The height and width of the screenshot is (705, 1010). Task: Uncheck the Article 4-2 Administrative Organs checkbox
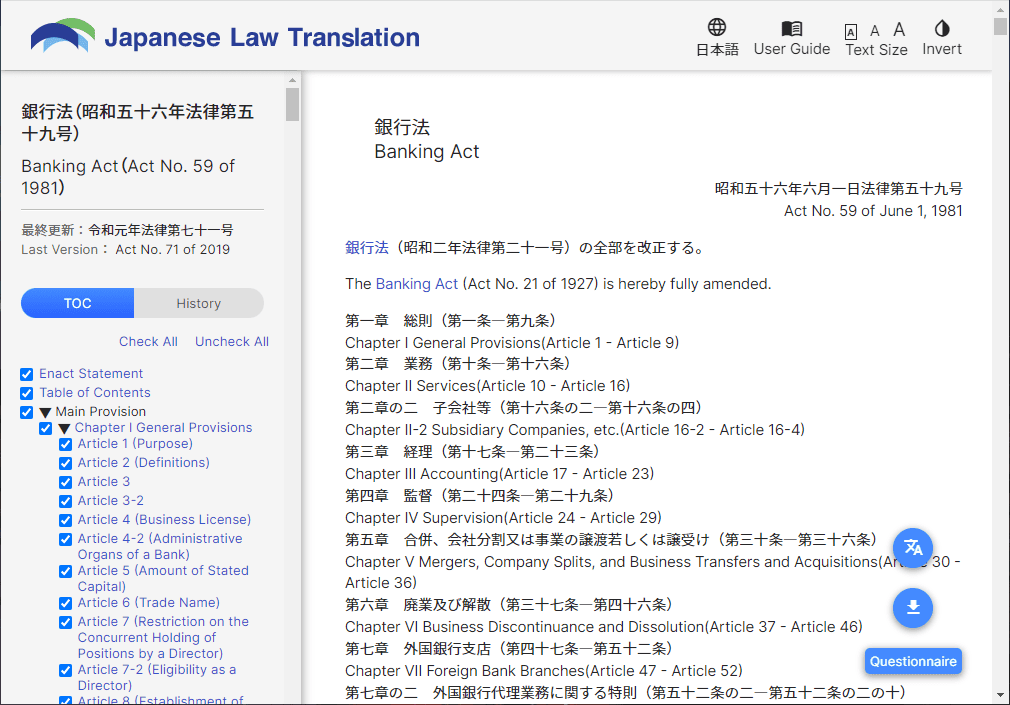click(x=65, y=539)
